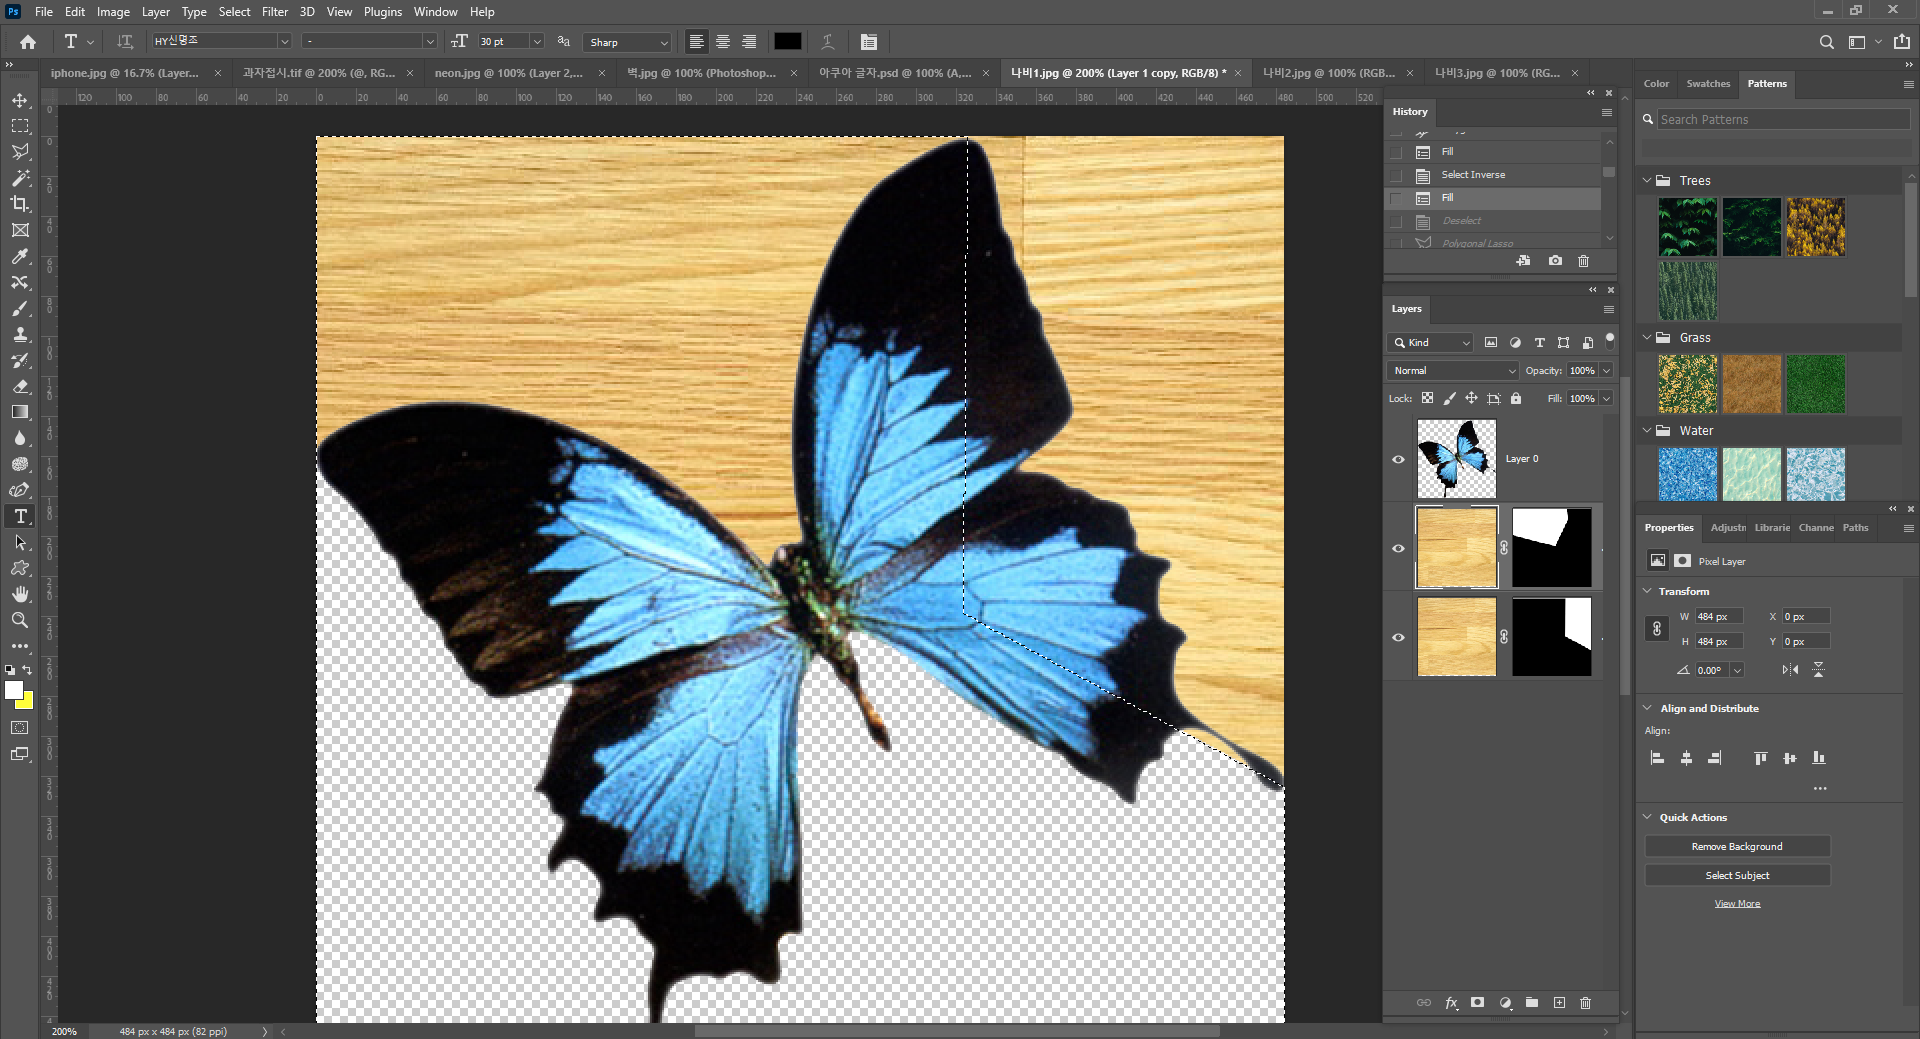Select the Magic Wand tool
This screenshot has width=1920, height=1039.
pyautogui.click(x=20, y=178)
